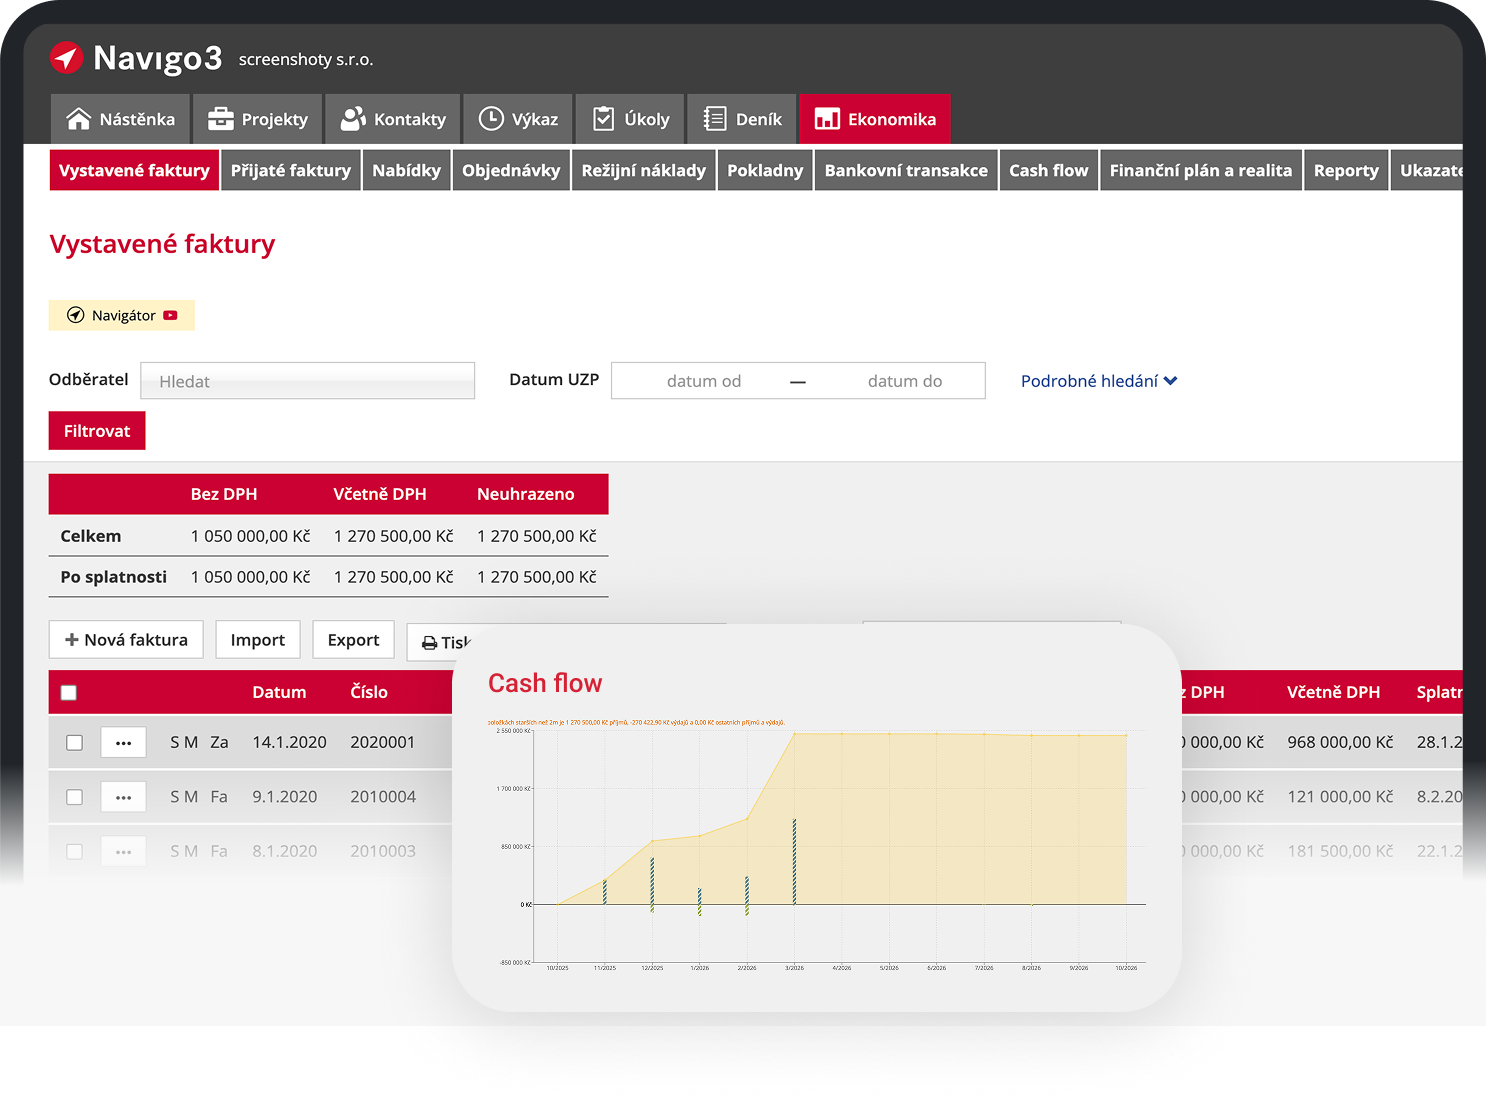
Task: Click the Projekty briefcase icon
Action: click(220, 119)
